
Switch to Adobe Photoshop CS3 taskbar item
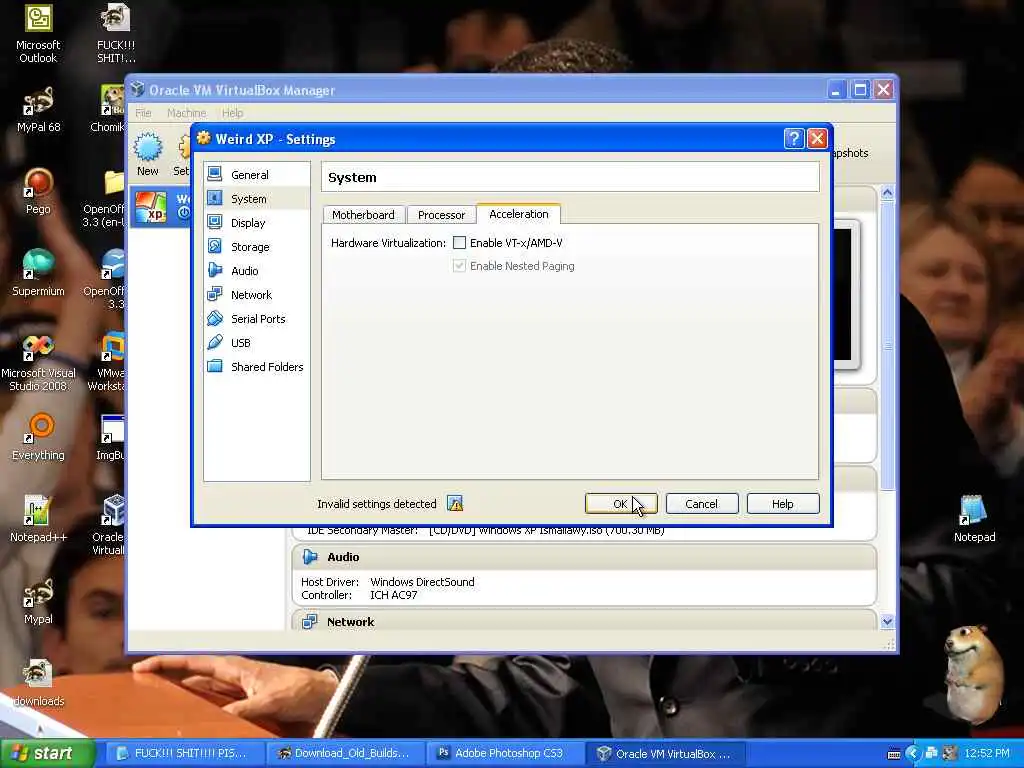pos(504,753)
